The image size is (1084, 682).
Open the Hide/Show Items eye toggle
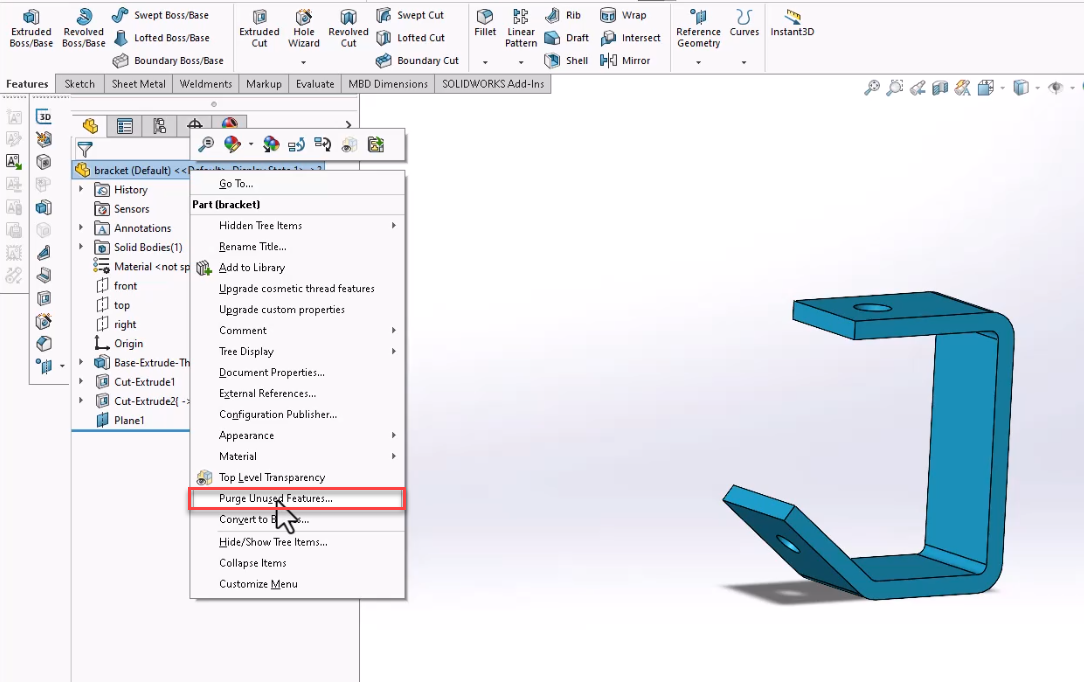[x=1057, y=88]
